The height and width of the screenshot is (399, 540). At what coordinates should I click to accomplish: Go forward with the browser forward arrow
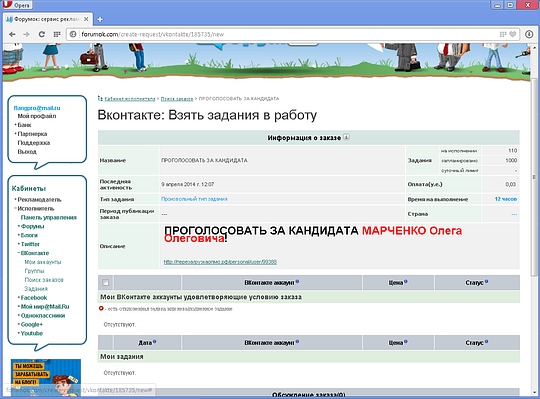click(27, 34)
